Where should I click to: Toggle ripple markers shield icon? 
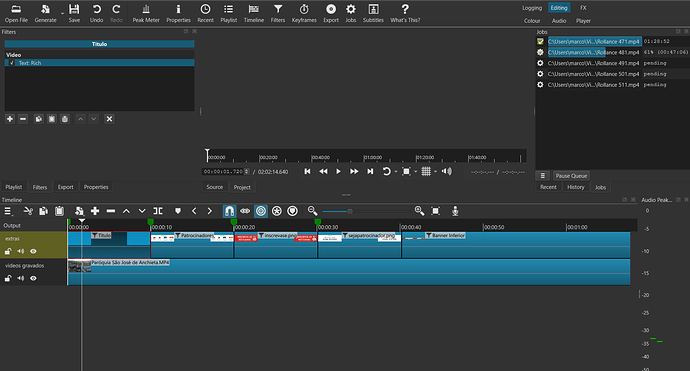coord(292,211)
